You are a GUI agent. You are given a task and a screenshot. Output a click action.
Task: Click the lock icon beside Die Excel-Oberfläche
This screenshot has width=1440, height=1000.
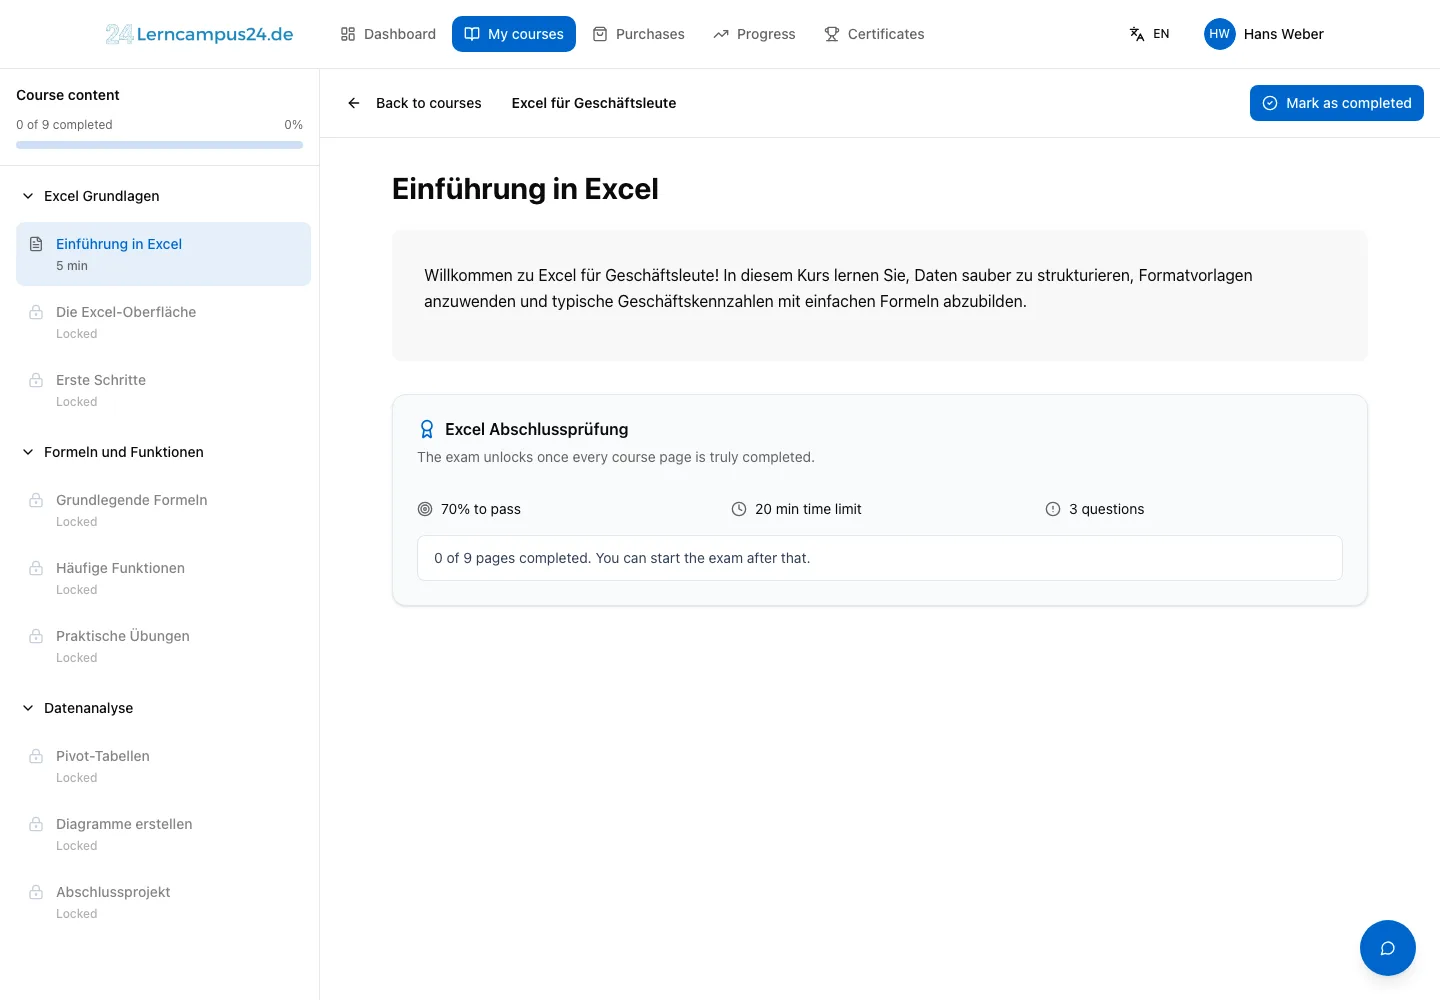(36, 312)
